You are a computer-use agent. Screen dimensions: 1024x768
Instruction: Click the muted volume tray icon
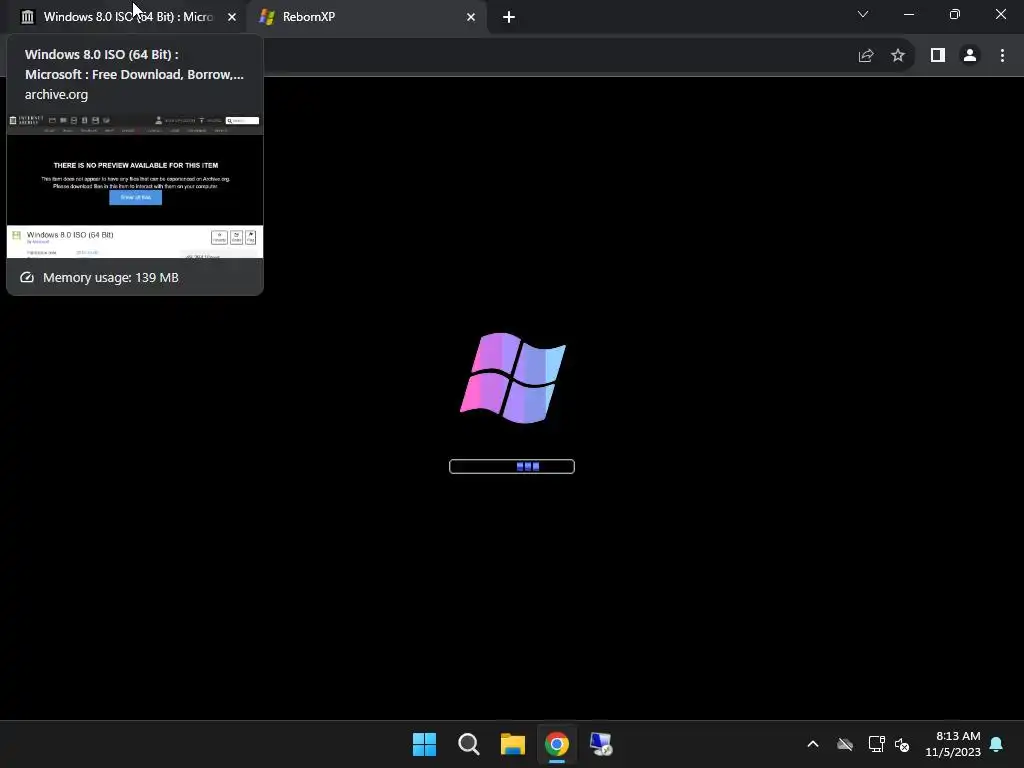pyautogui.click(x=902, y=744)
